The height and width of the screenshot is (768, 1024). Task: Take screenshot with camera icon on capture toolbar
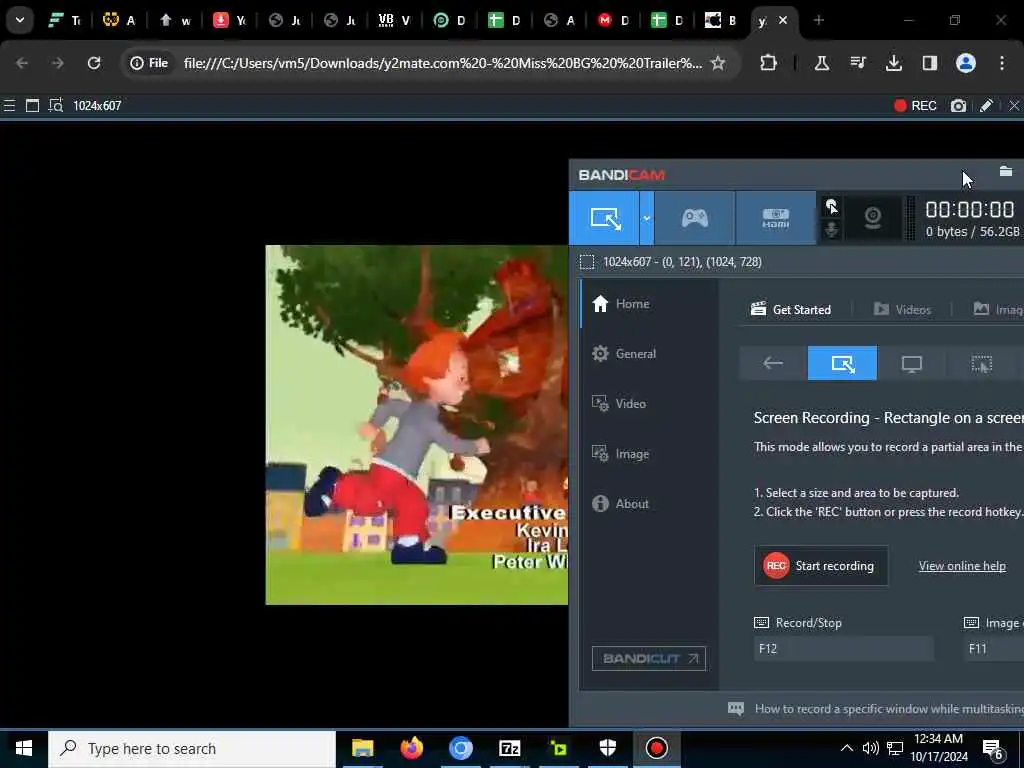tap(958, 106)
